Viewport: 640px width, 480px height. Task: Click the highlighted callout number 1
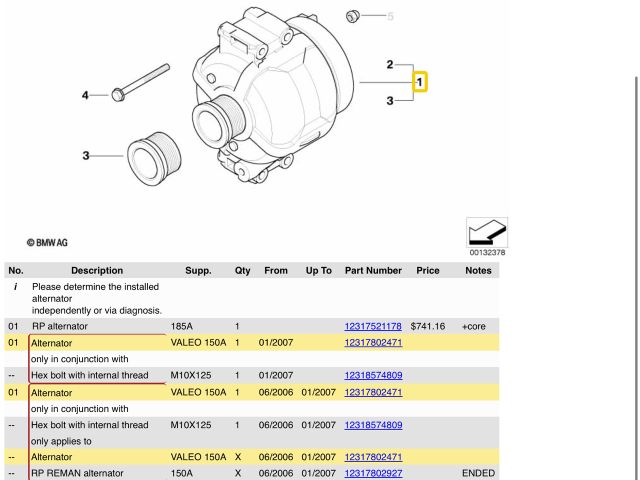[421, 82]
